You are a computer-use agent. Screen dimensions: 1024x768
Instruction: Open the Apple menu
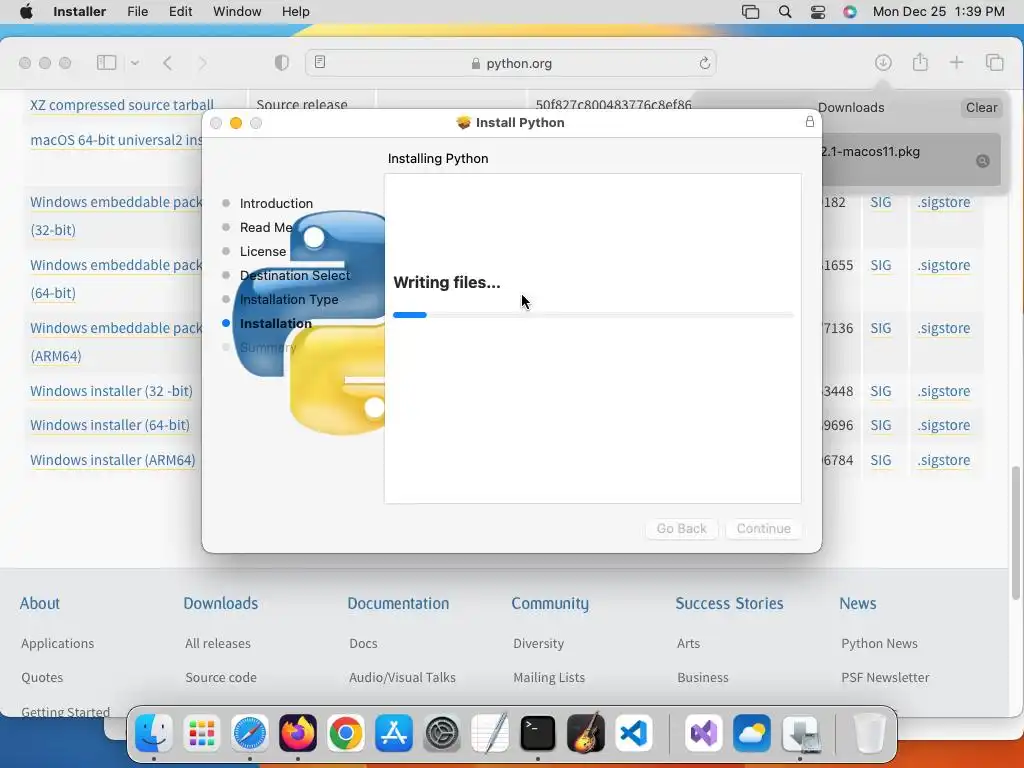pyautogui.click(x=26, y=12)
